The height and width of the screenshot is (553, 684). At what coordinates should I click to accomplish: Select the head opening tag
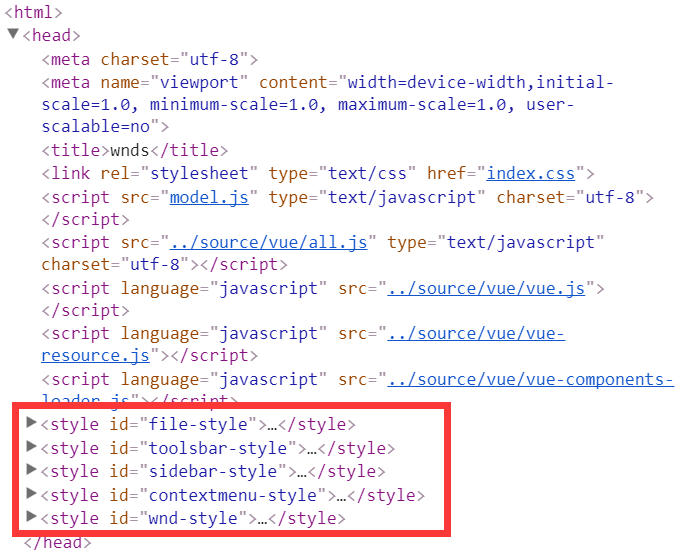pyautogui.click(x=51, y=35)
